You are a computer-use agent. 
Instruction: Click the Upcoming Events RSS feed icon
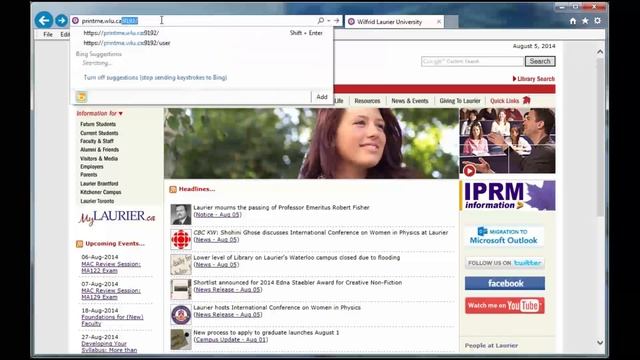click(x=79, y=244)
